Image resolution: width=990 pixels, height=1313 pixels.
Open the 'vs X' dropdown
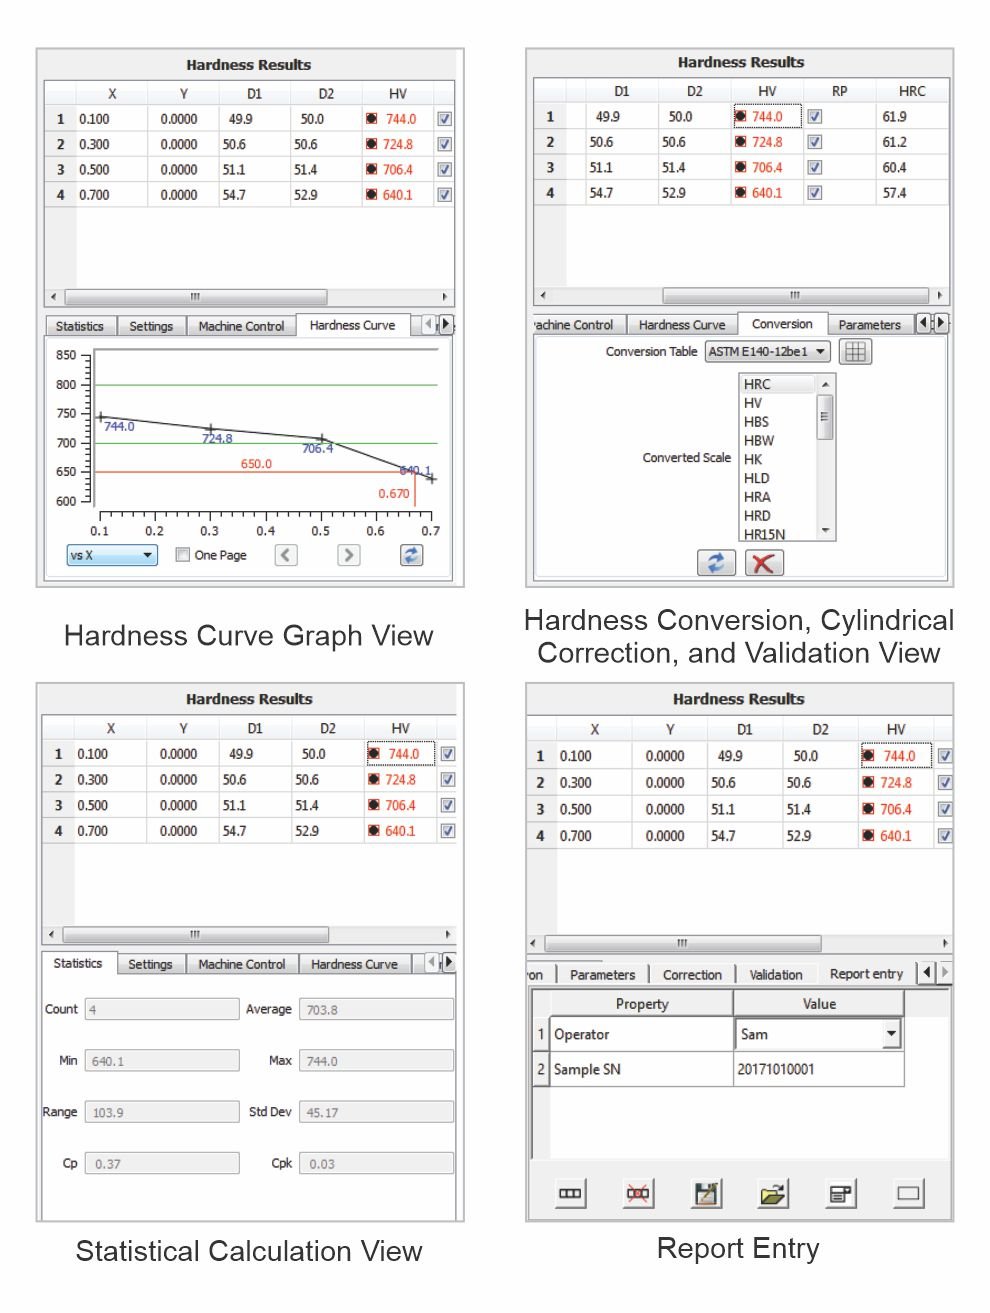coord(112,555)
